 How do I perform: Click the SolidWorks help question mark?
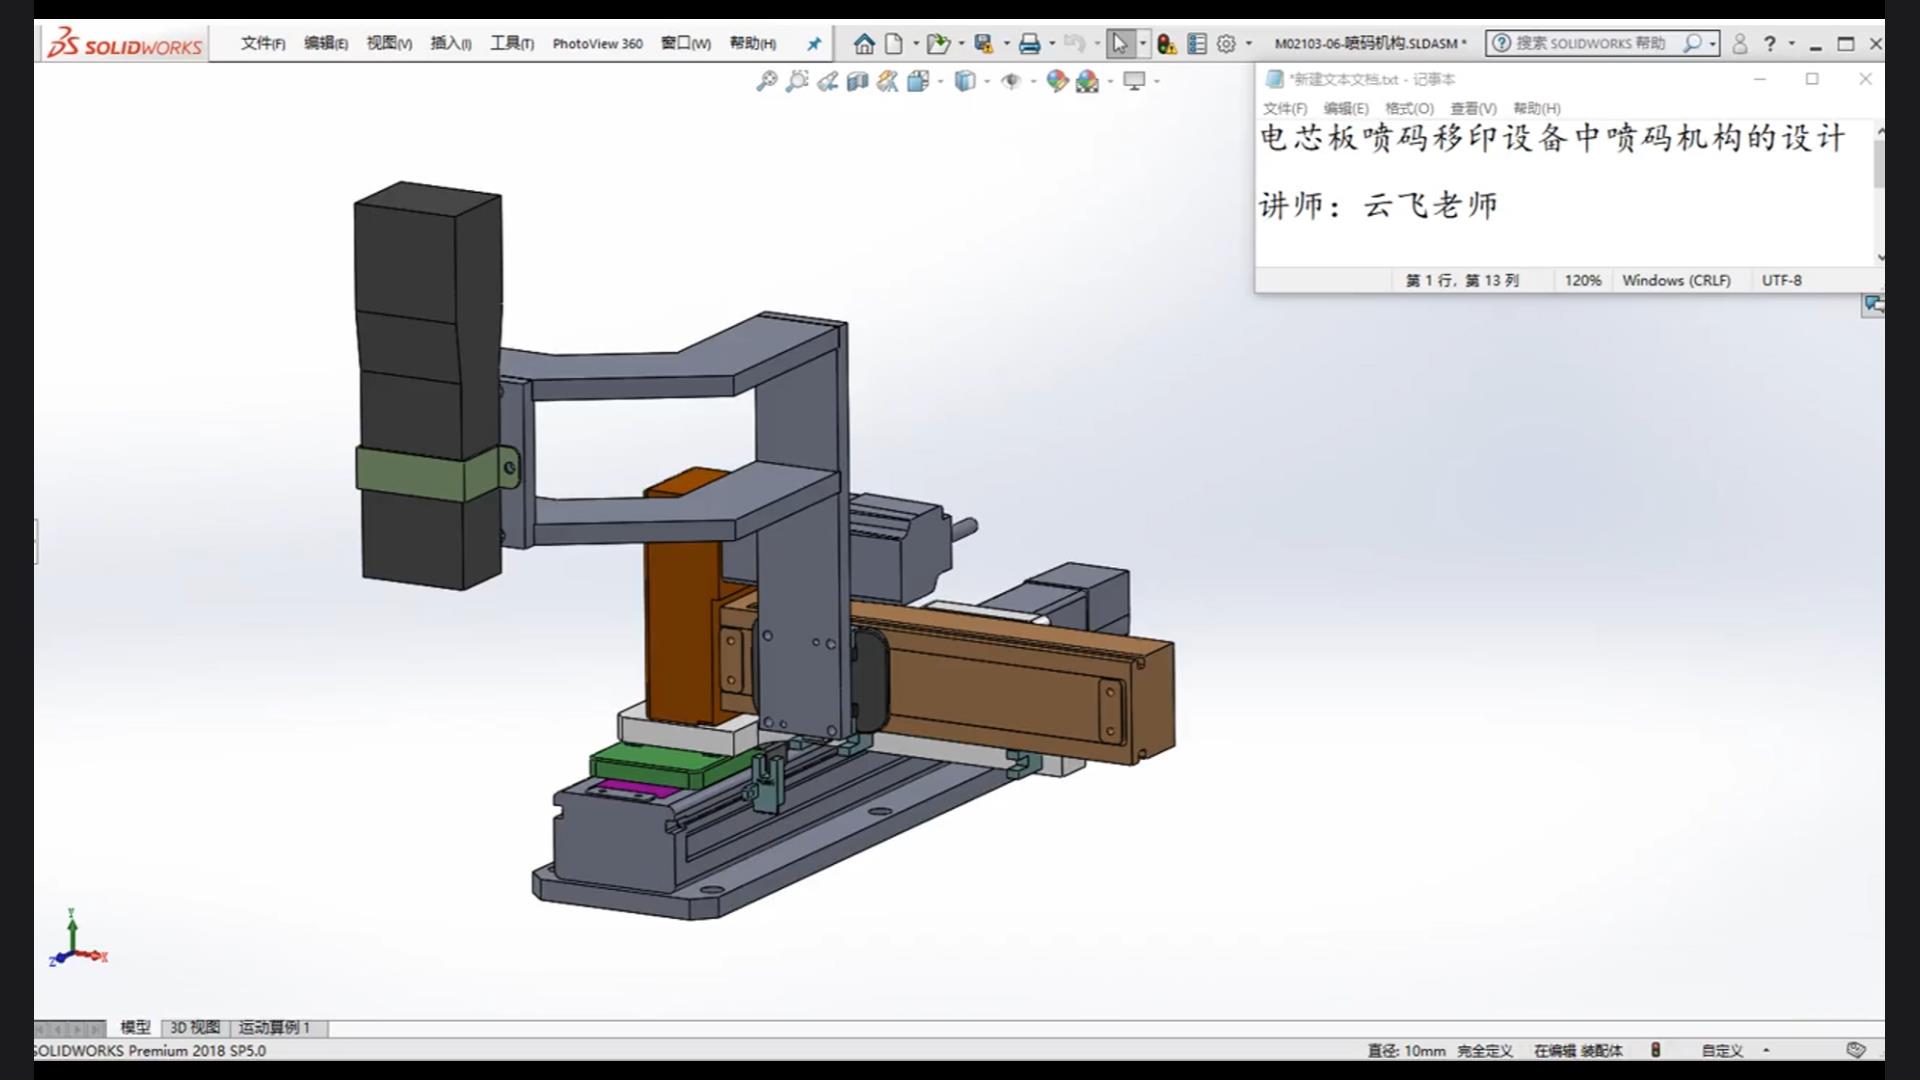pyautogui.click(x=1770, y=44)
